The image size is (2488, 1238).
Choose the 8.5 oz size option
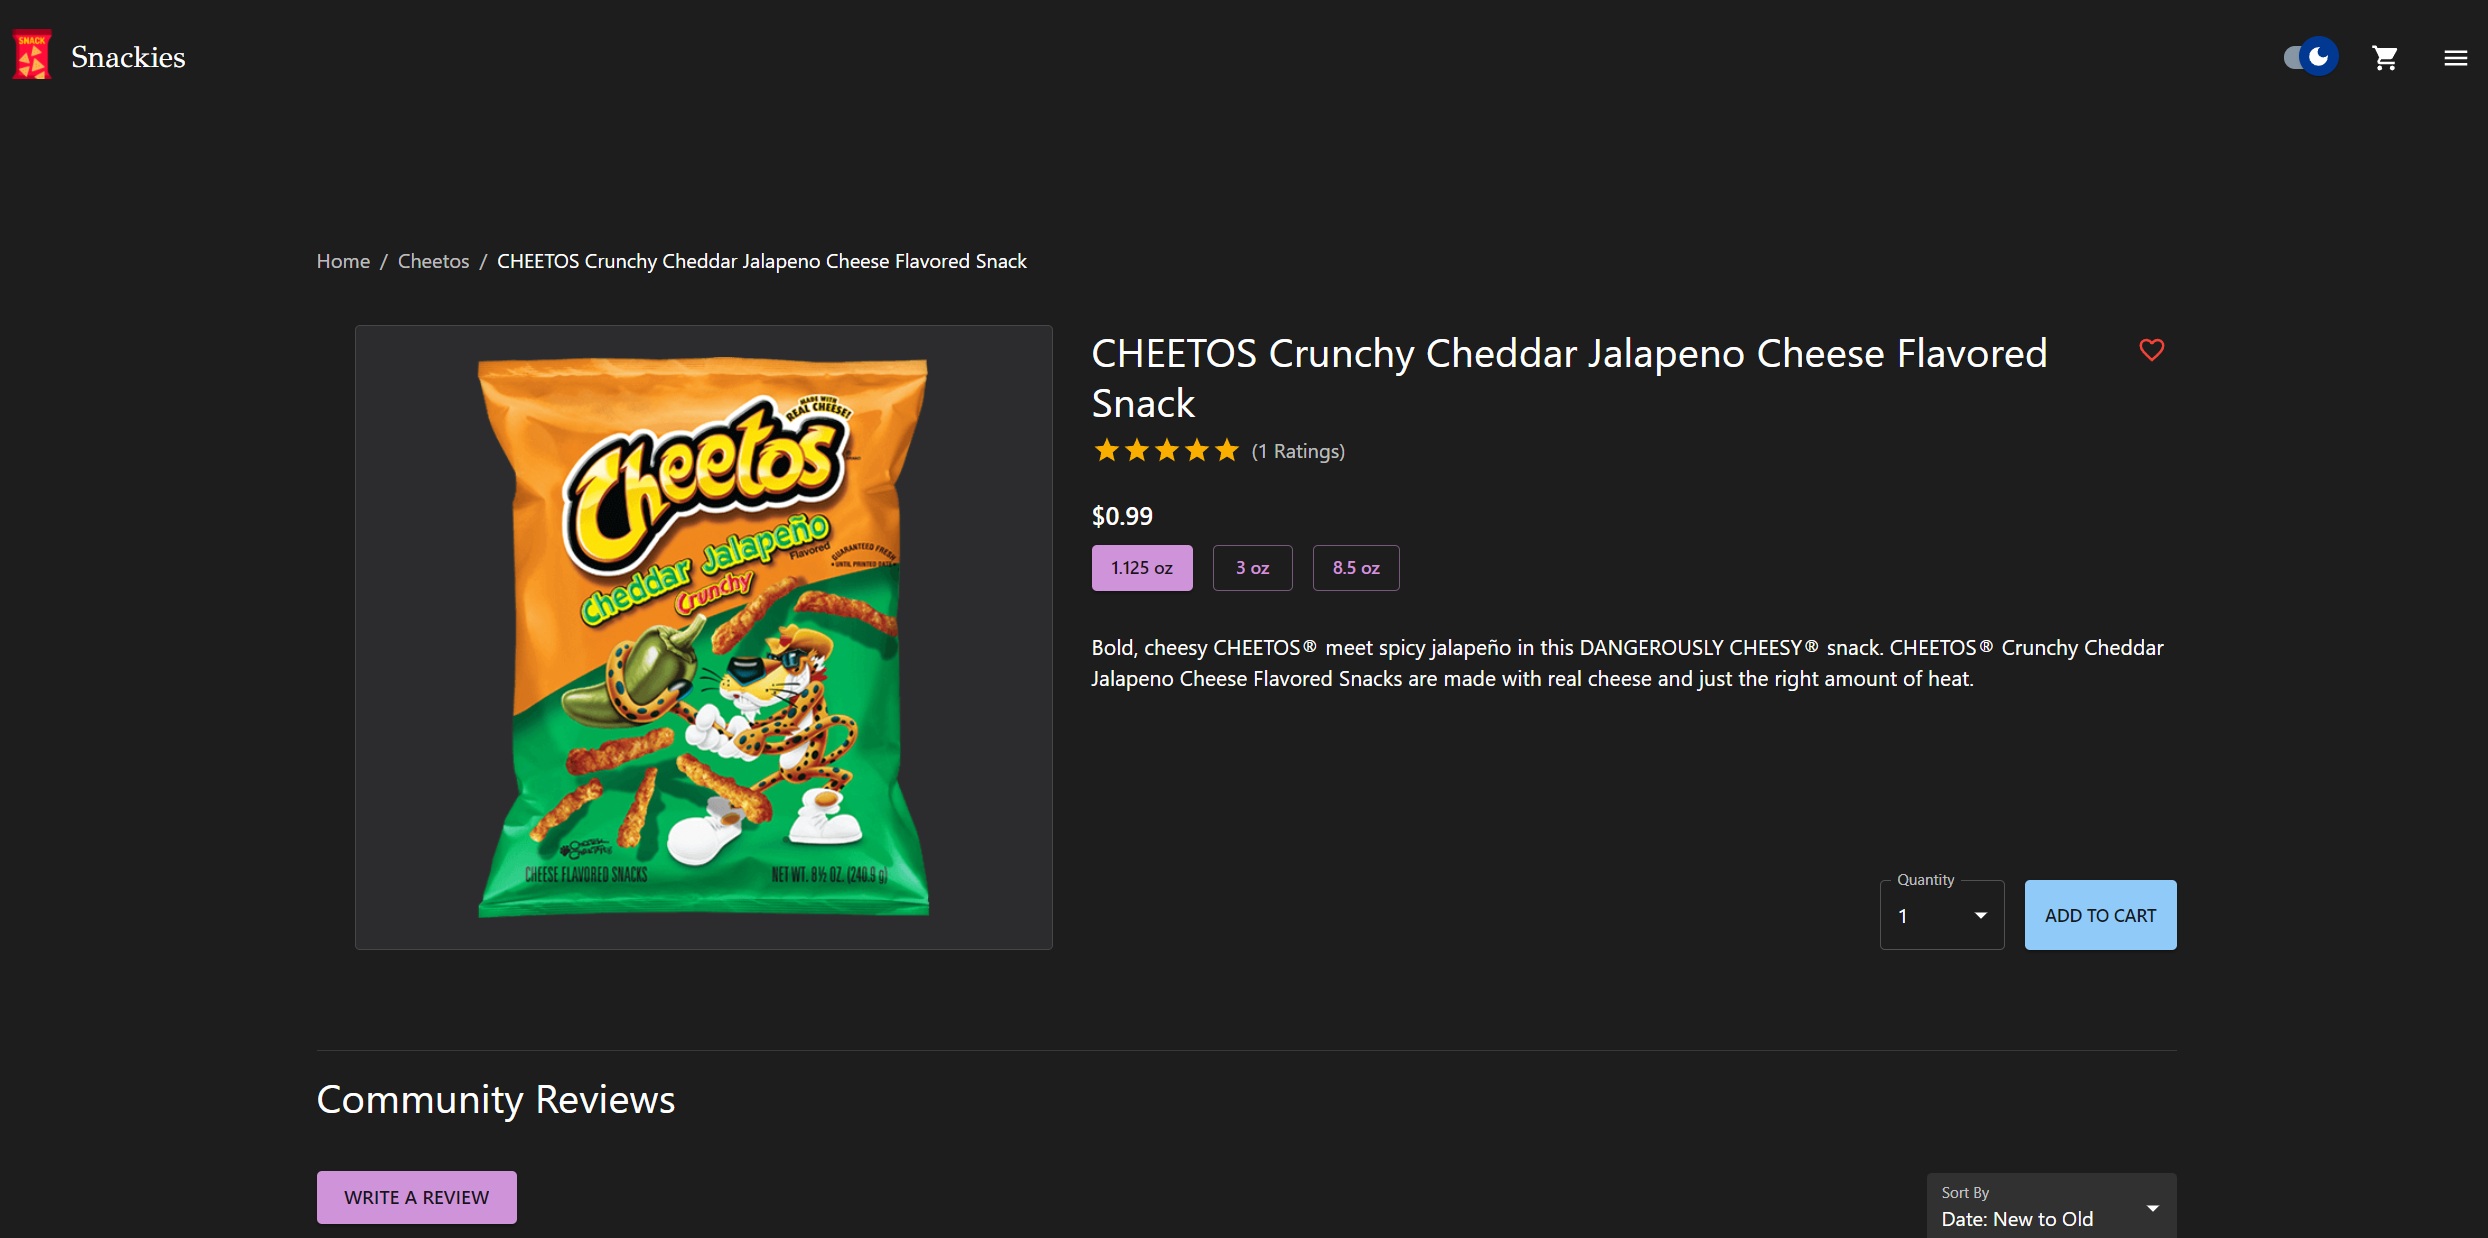pyautogui.click(x=1356, y=568)
